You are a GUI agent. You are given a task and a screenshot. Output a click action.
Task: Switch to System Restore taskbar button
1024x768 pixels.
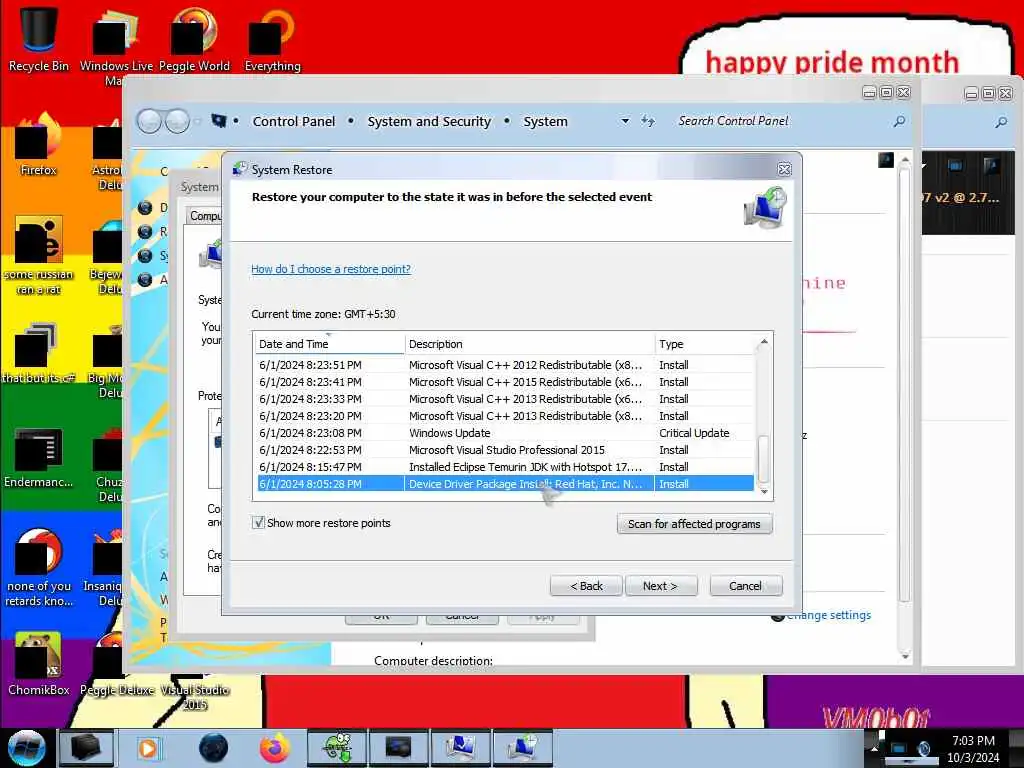click(522, 748)
